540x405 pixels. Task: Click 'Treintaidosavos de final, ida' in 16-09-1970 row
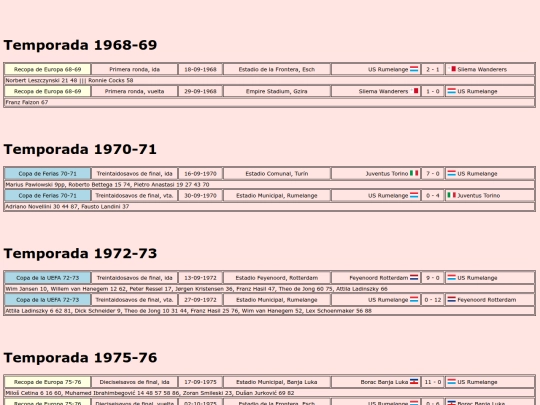tap(134, 174)
